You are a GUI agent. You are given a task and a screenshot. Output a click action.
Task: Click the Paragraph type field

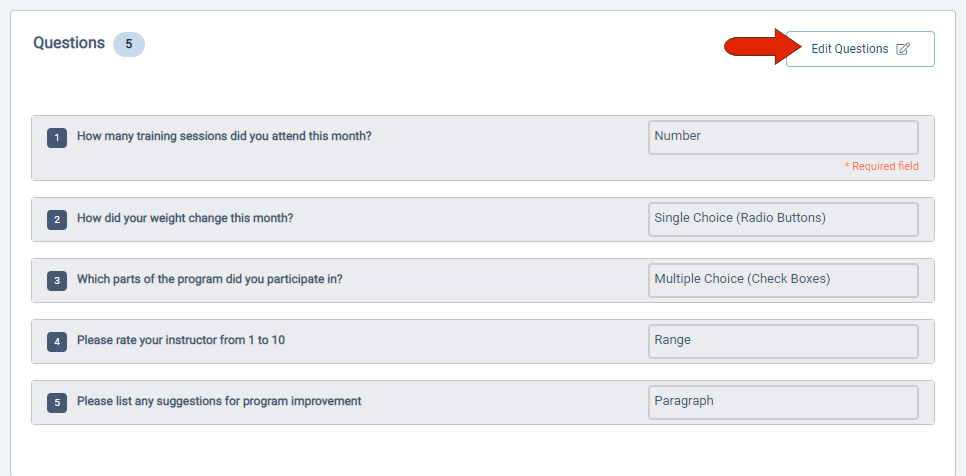(783, 402)
